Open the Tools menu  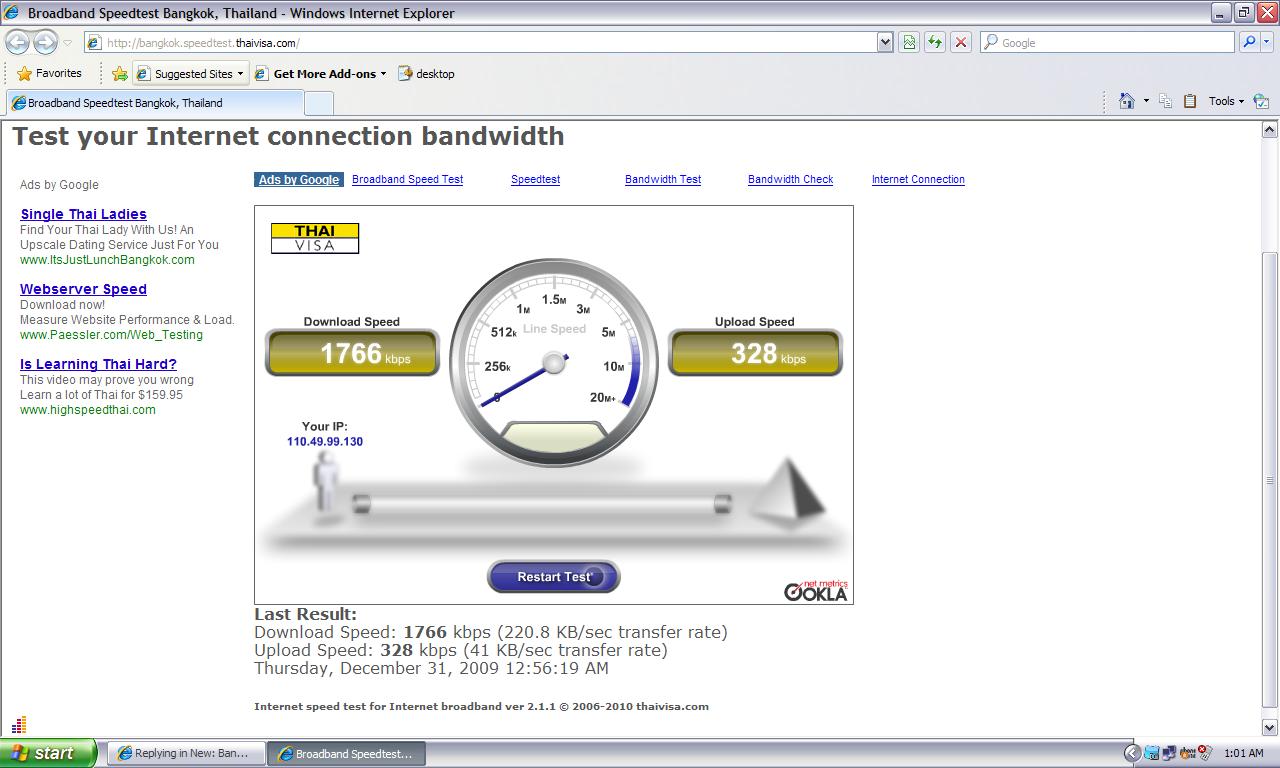point(1226,101)
